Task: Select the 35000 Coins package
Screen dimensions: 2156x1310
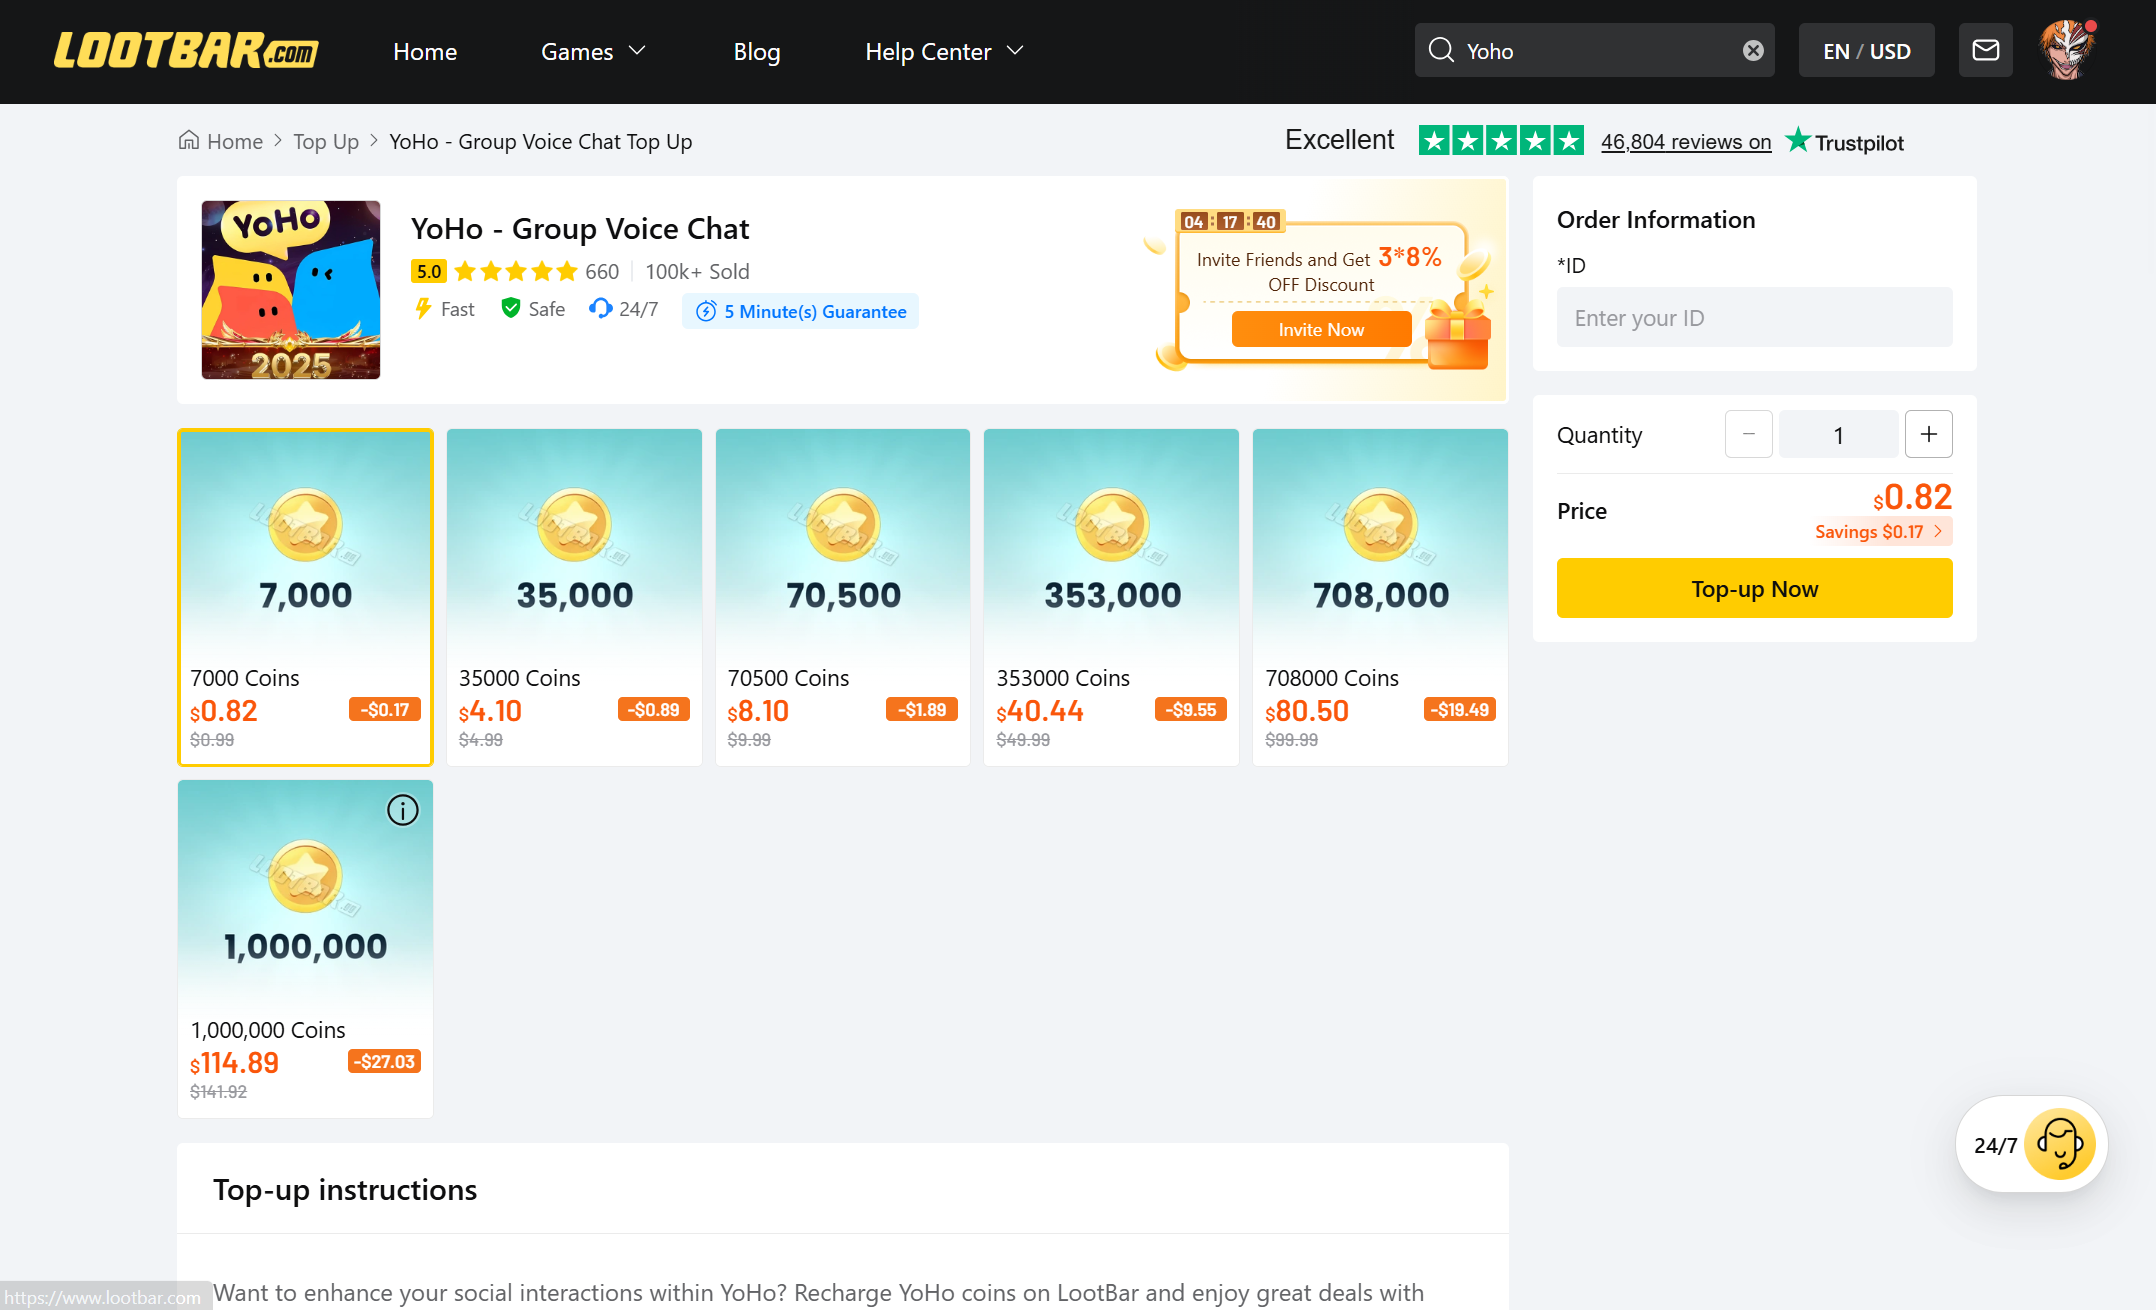Action: 574,597
